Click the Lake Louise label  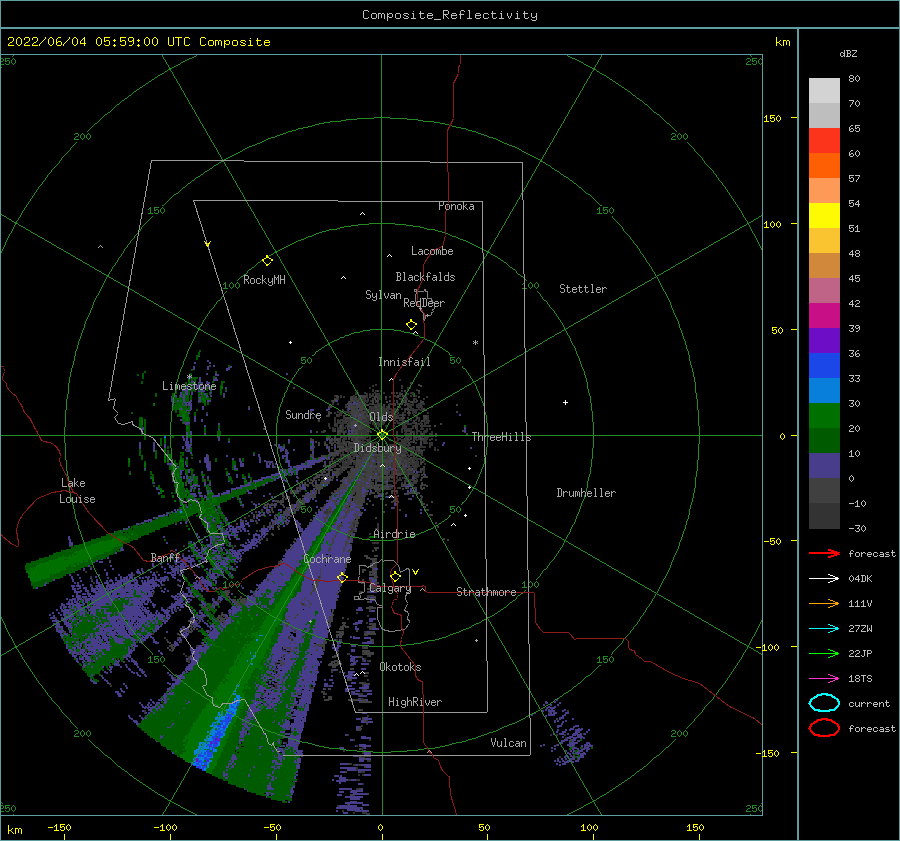point(77,491)
